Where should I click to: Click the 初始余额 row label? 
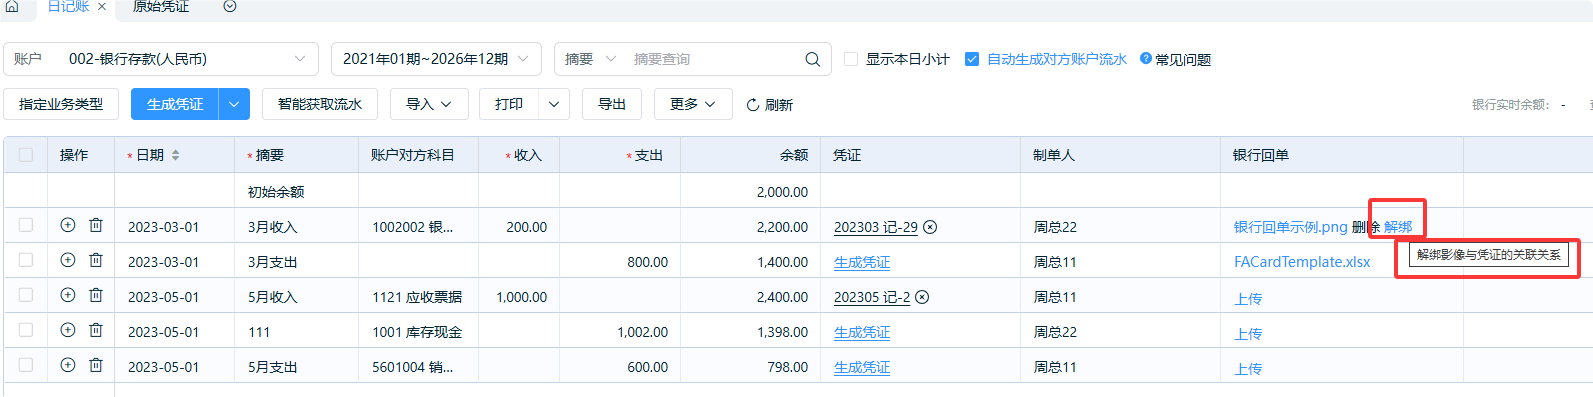276,192
